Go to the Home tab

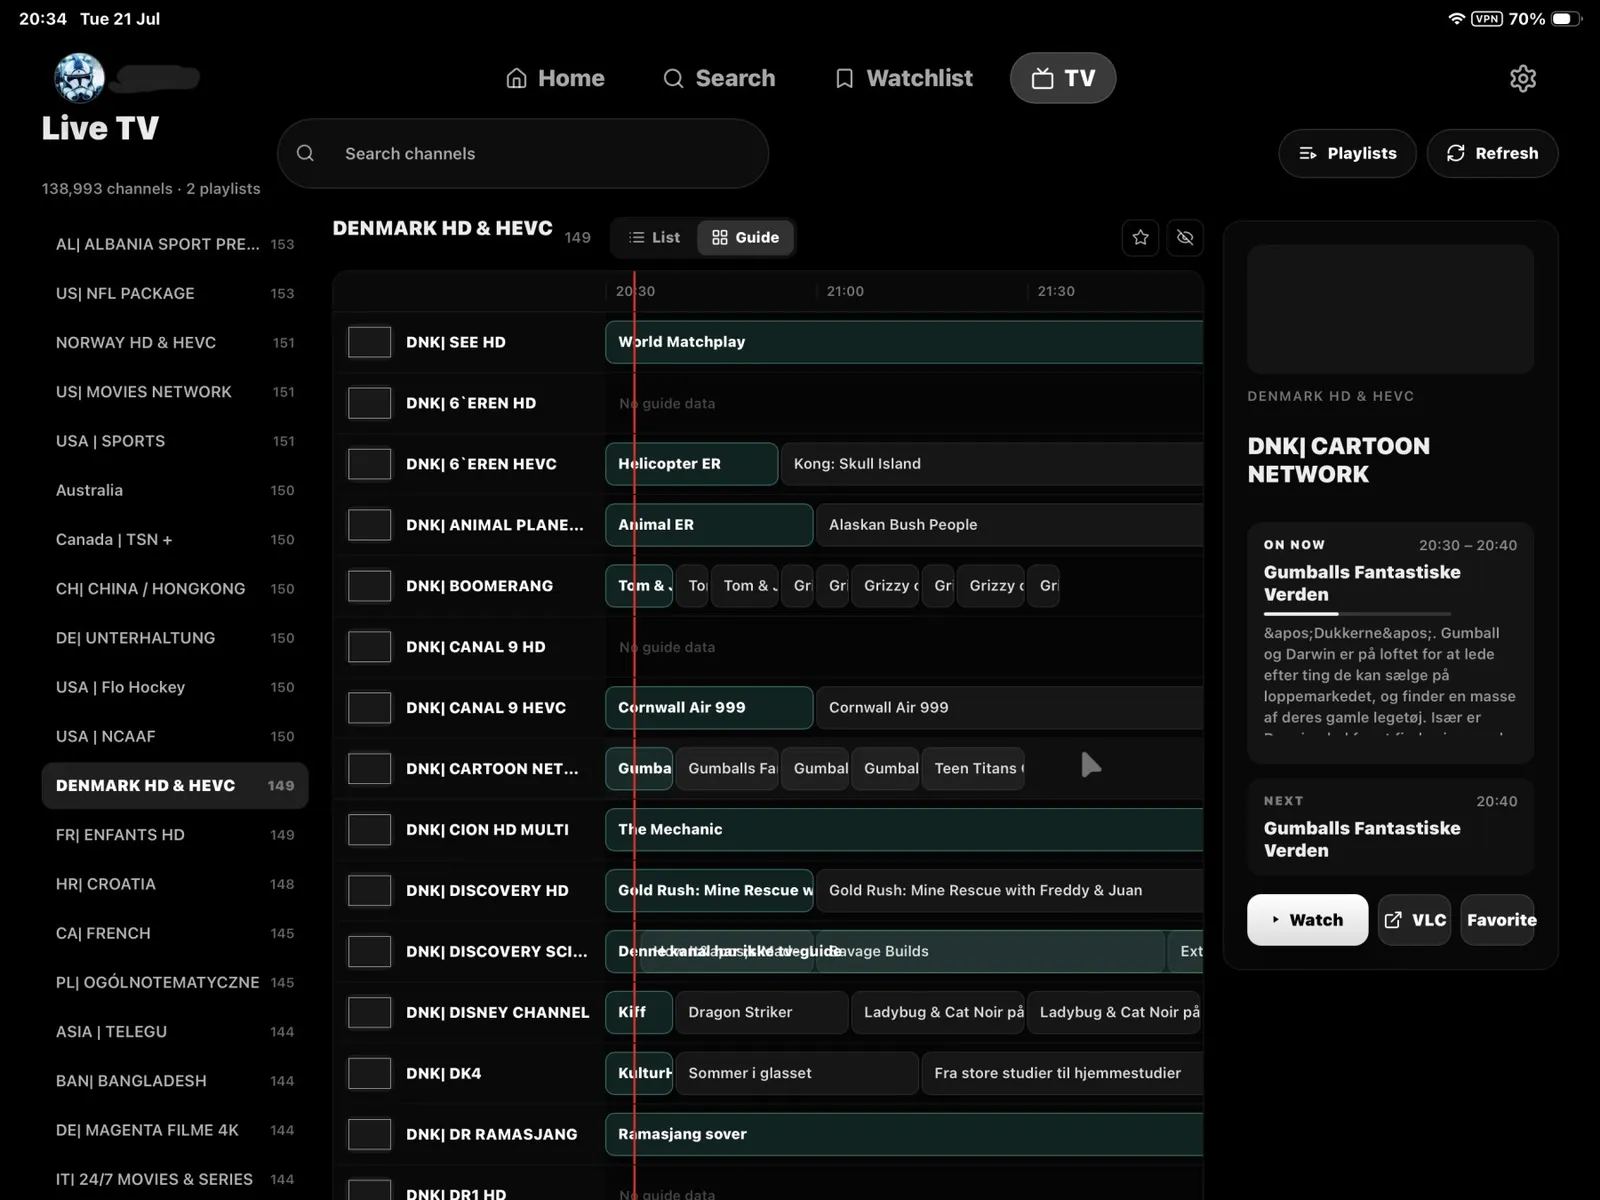point(555,78)
